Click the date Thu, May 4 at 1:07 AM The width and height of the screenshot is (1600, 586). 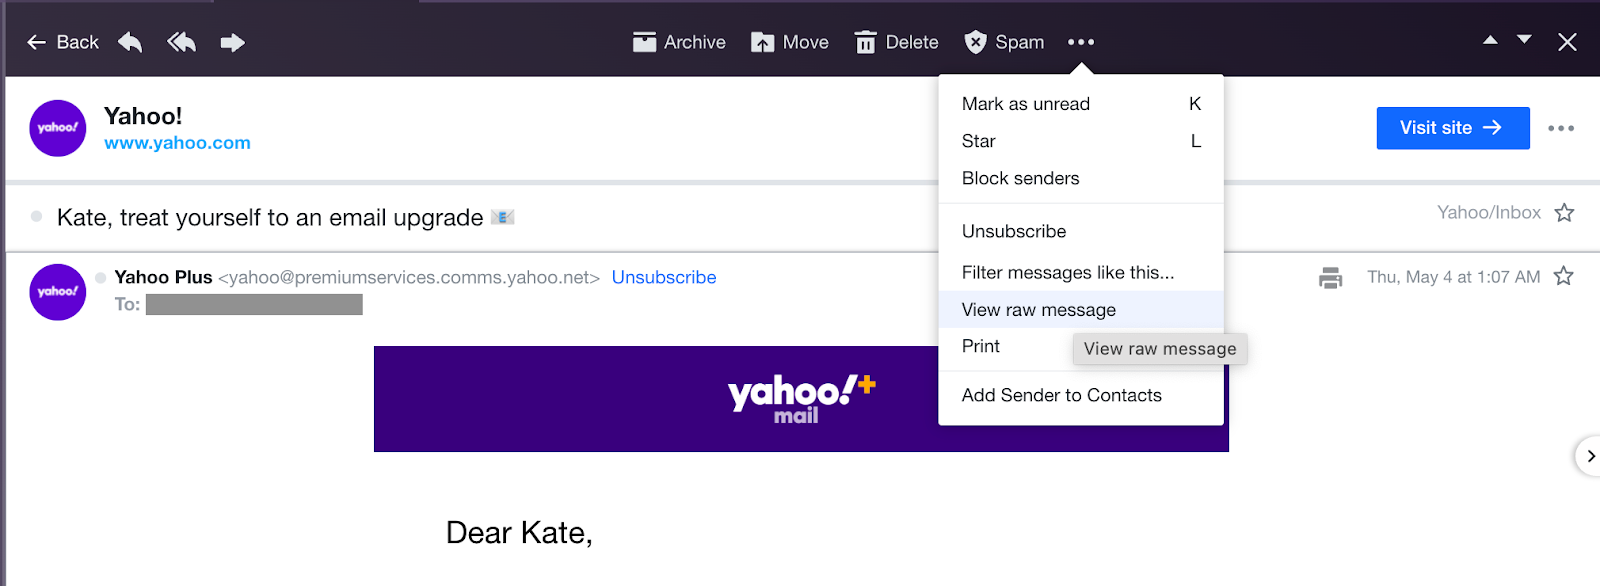(1454, 277)
